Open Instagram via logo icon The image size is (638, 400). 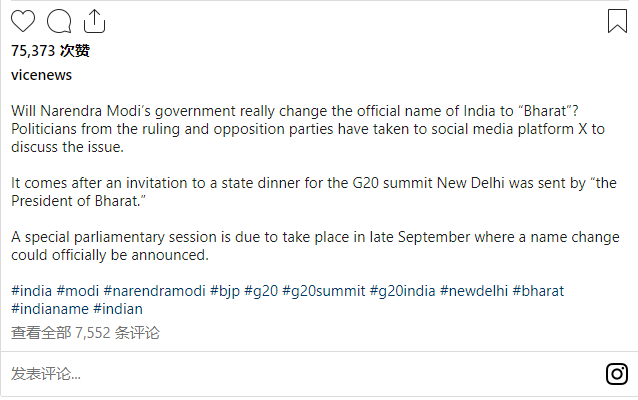click(x=617, y=374)
